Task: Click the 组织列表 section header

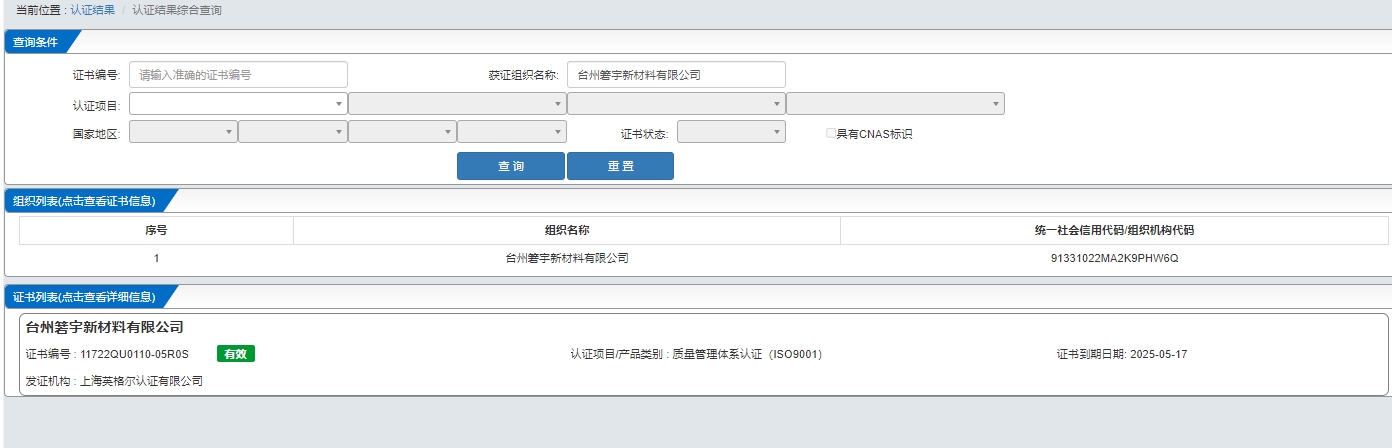Action: point(85,201)
